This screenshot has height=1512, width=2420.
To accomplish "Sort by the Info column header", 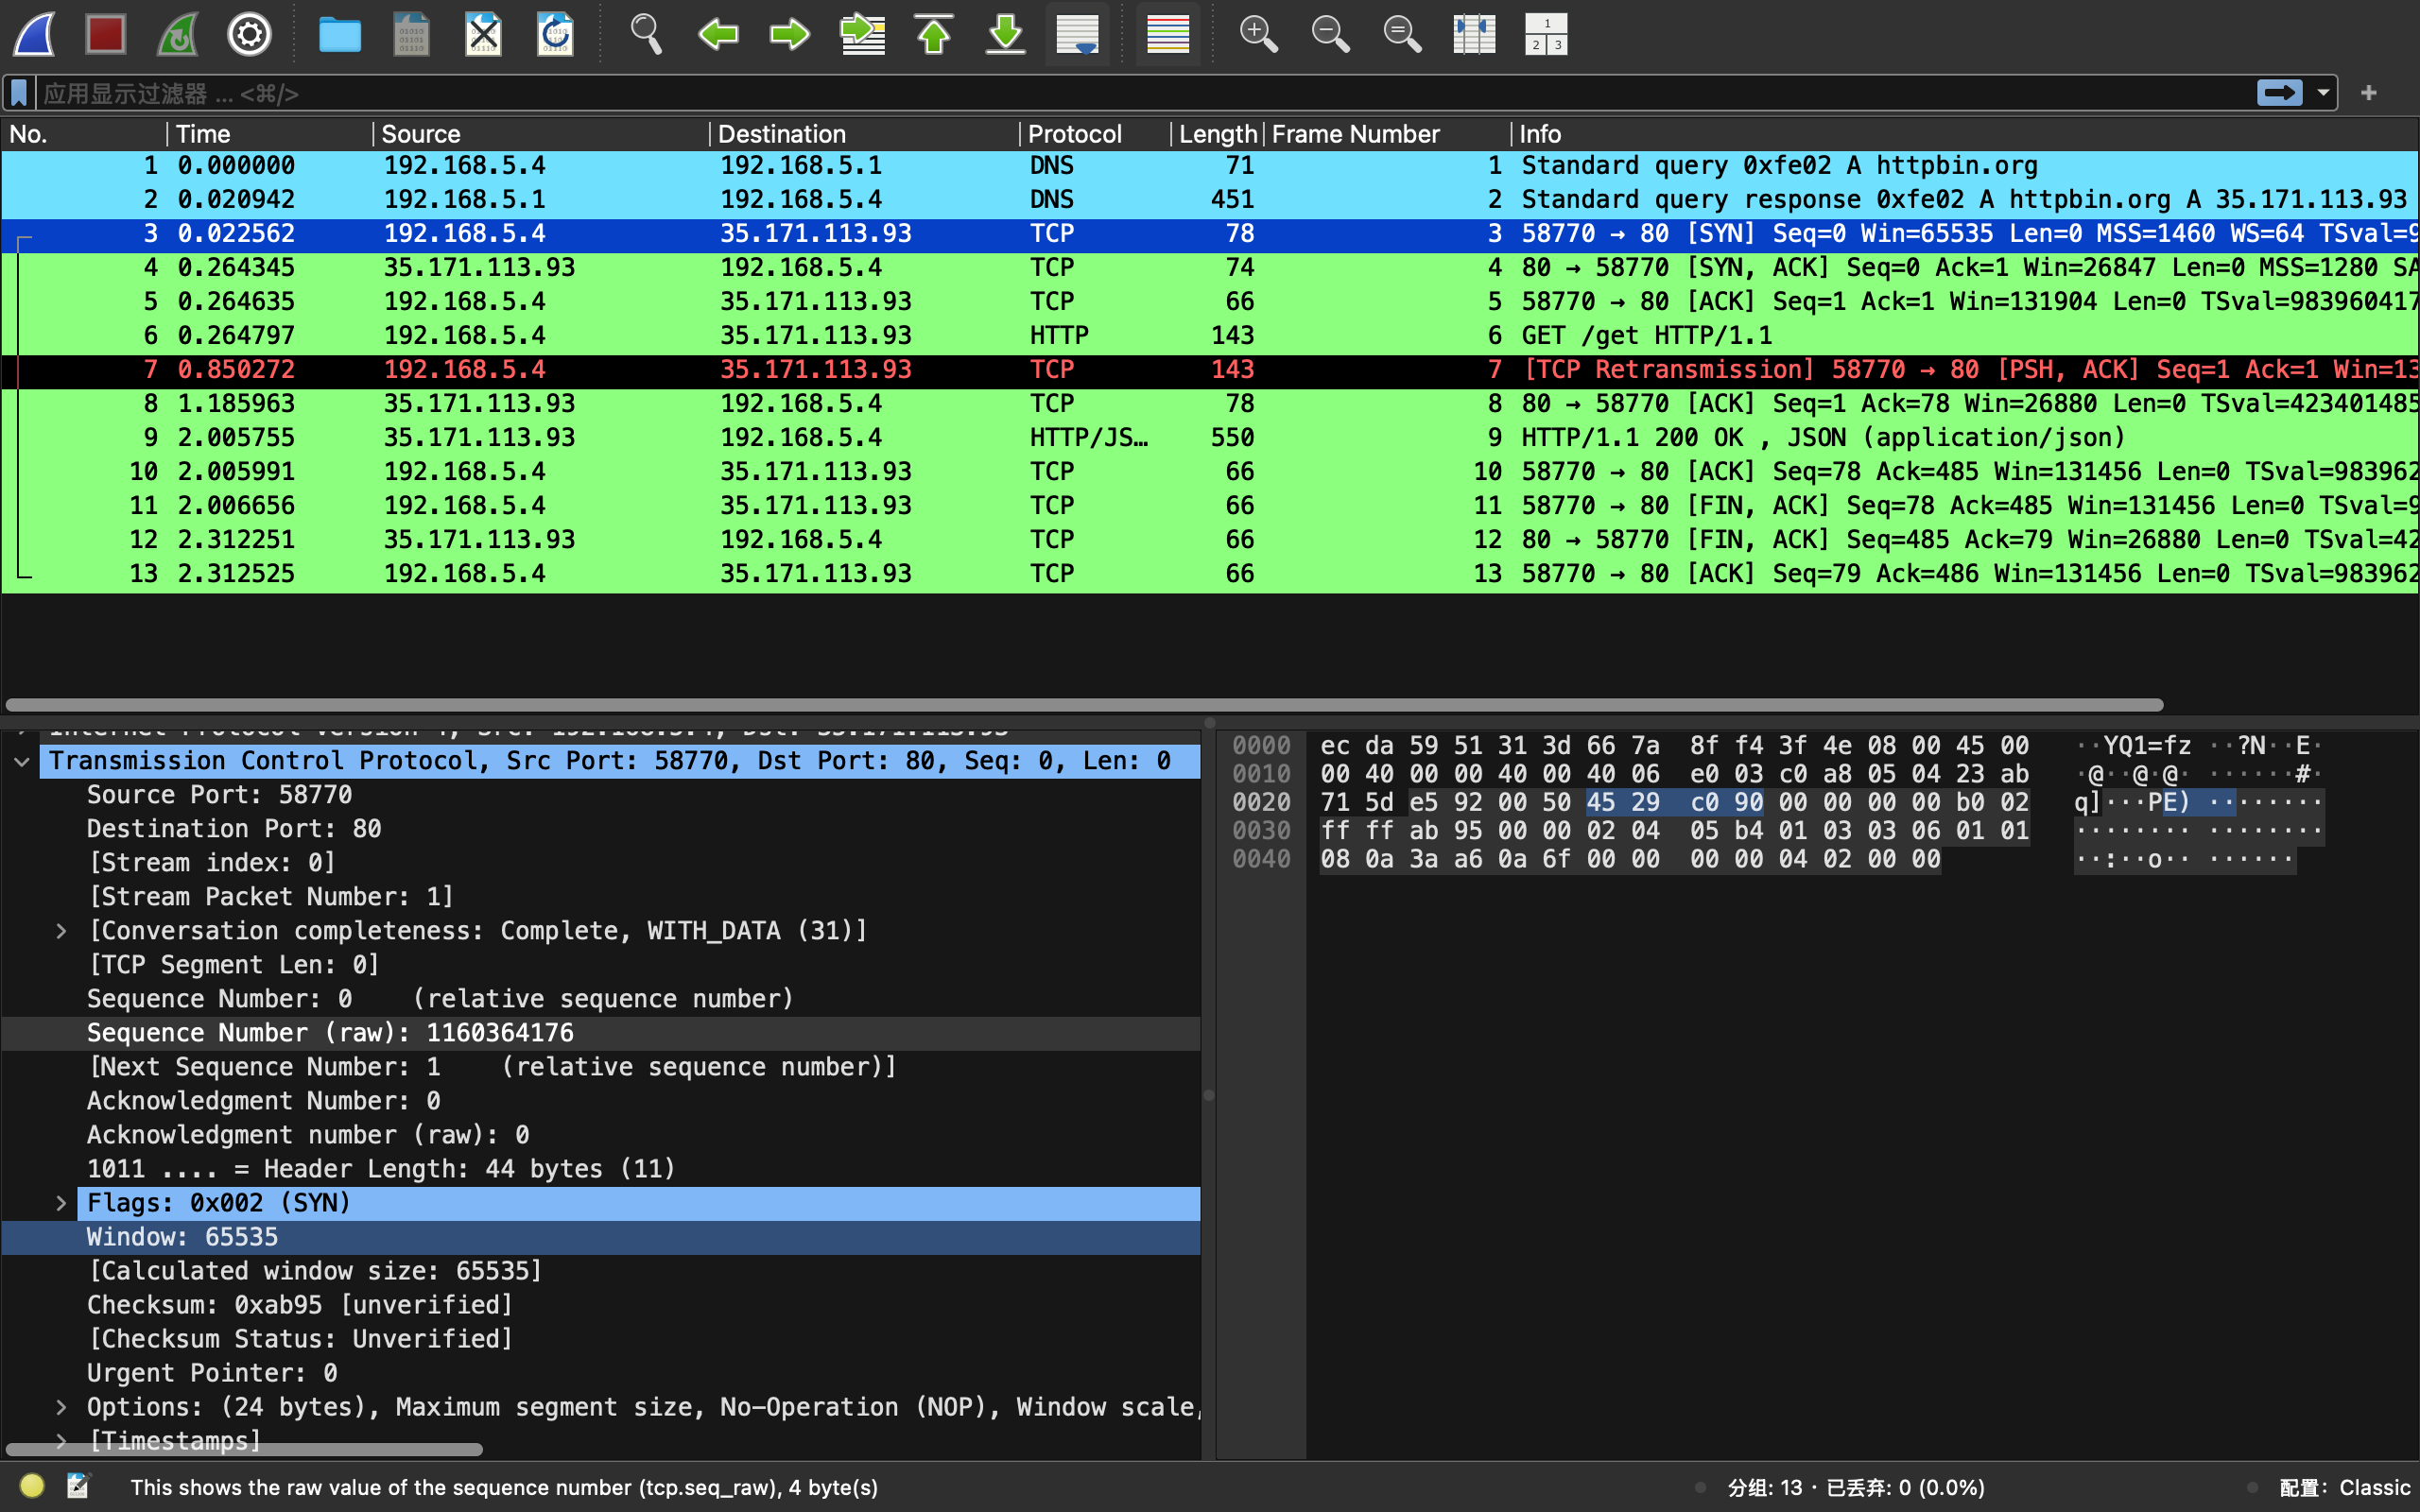I will [1964, 134].
